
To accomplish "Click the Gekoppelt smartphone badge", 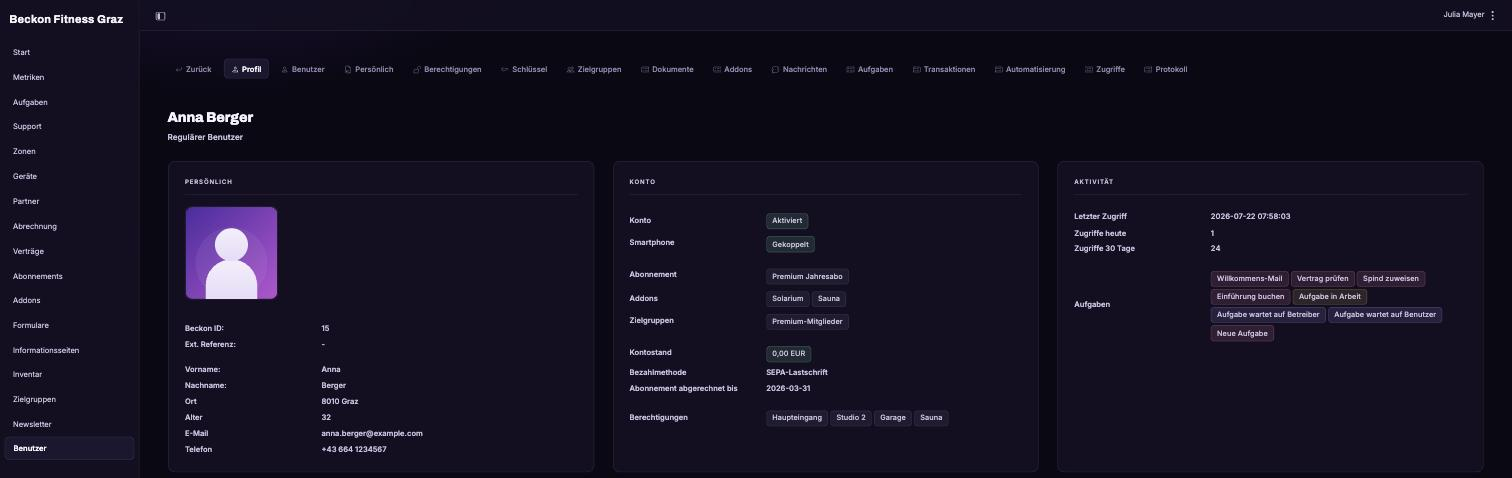I will click(790, 244).
